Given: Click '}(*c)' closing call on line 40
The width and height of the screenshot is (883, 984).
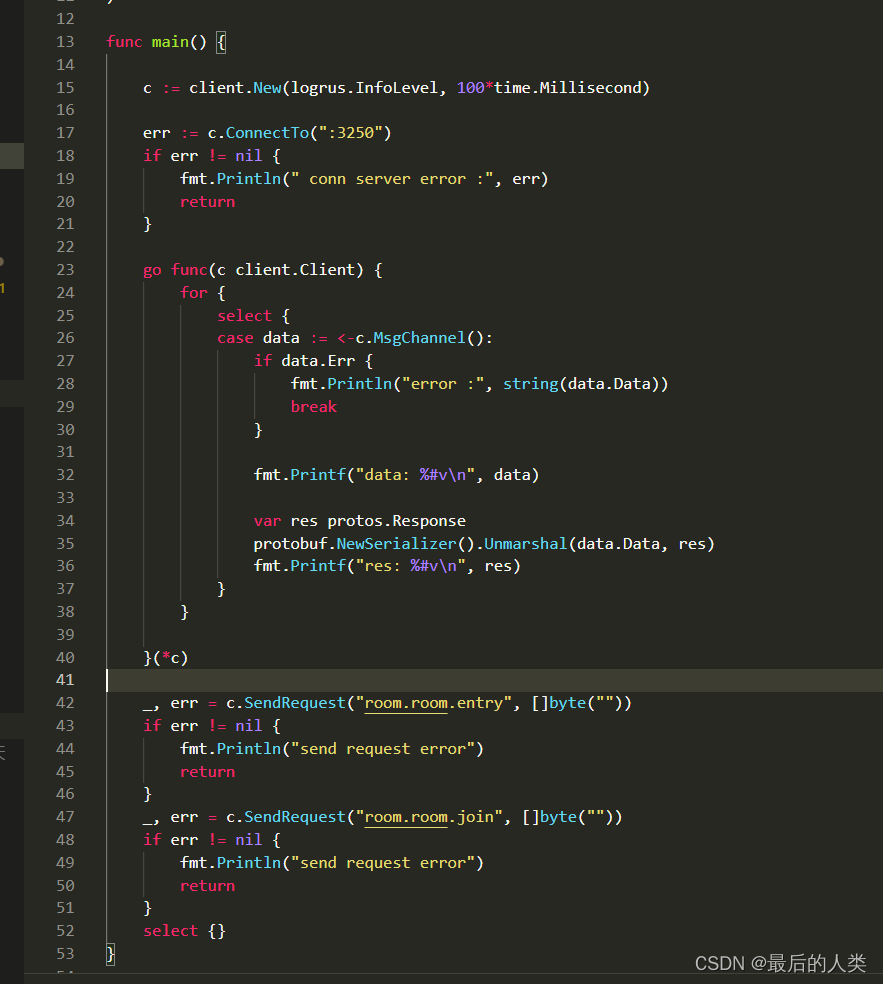Looking at the screenshot, I should pyautogui.click(x=166, y=658).
